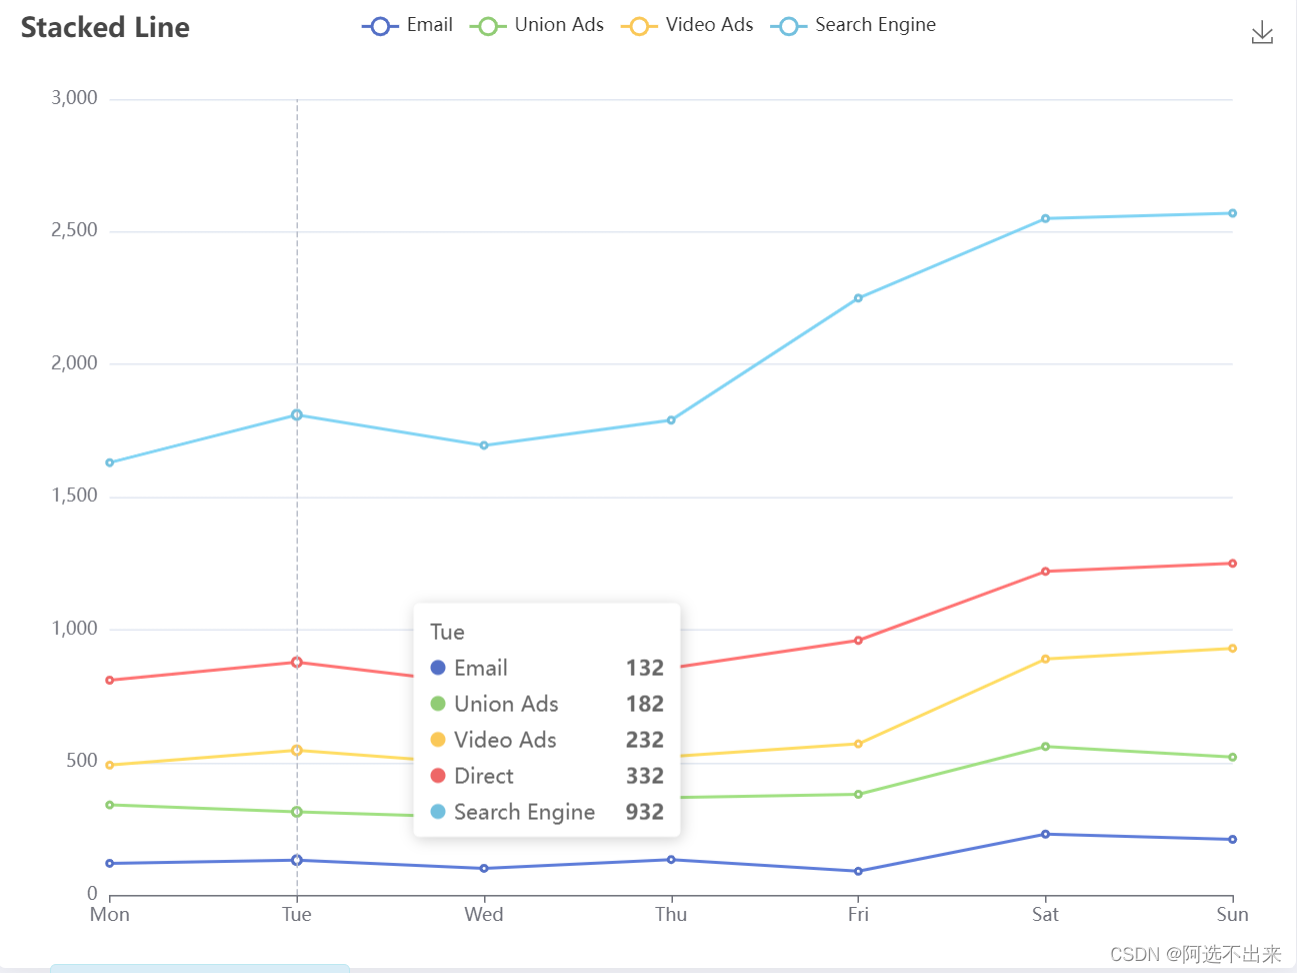Click the blue Email point on Sun
Screen dimensions: 1297x973
point(1232,839)
